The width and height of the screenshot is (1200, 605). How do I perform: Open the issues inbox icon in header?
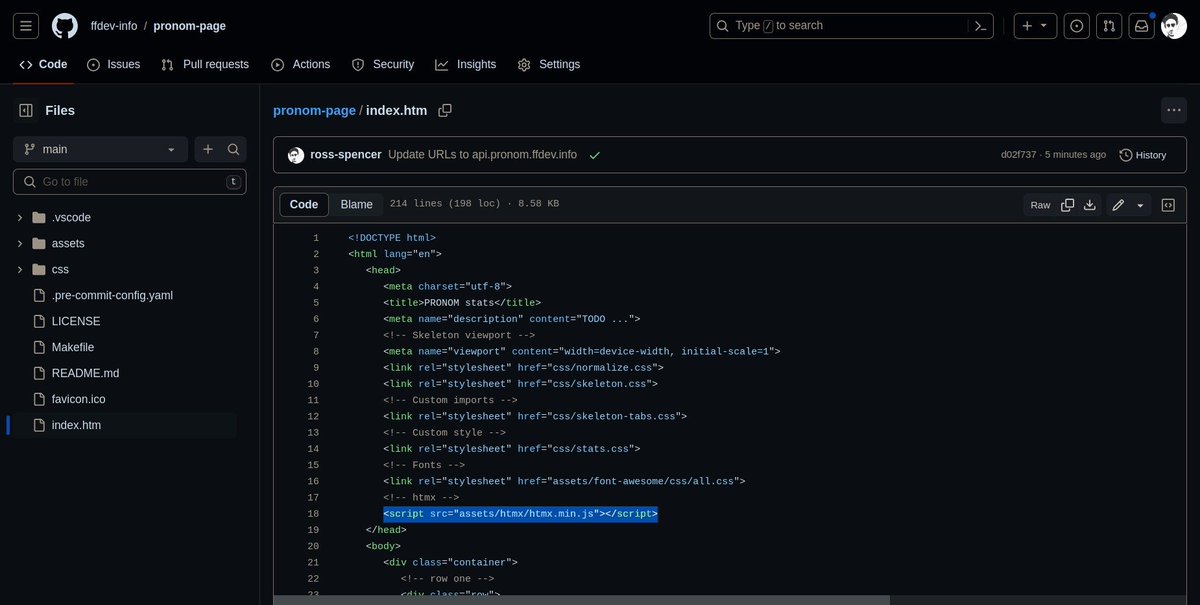pos(1077,26)
